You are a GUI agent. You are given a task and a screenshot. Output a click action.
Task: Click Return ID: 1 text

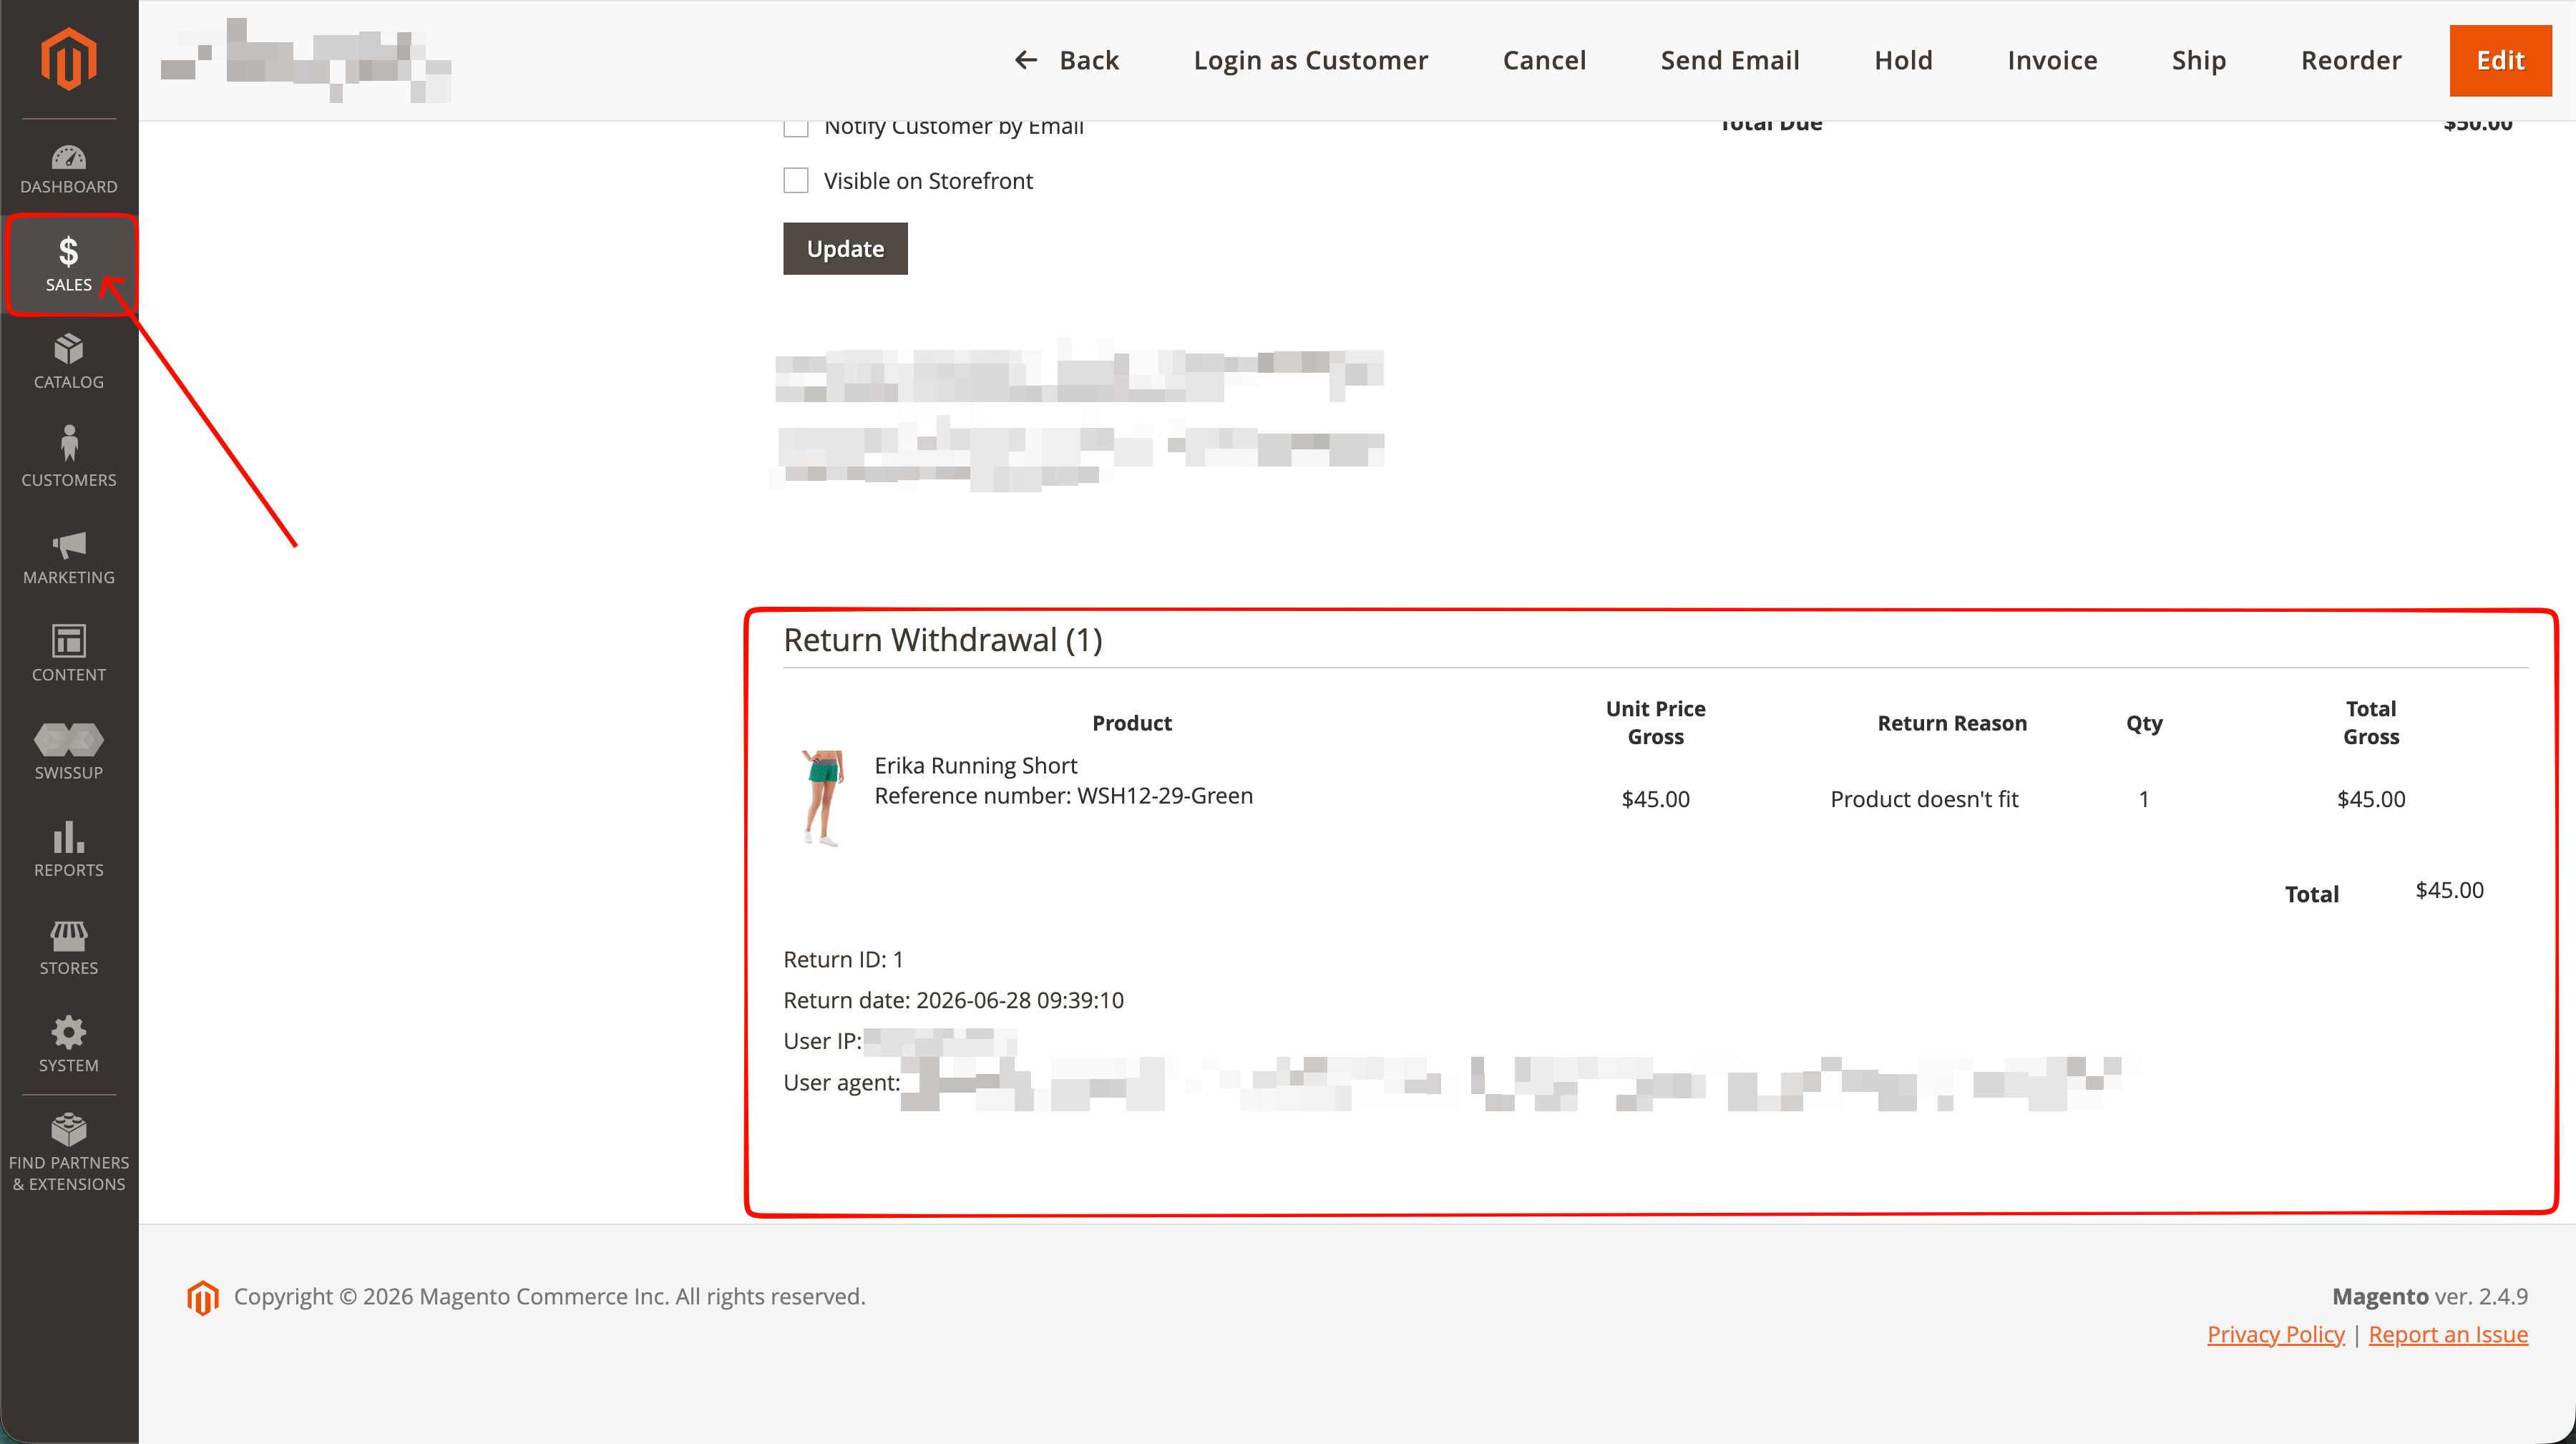click(843, 959)
